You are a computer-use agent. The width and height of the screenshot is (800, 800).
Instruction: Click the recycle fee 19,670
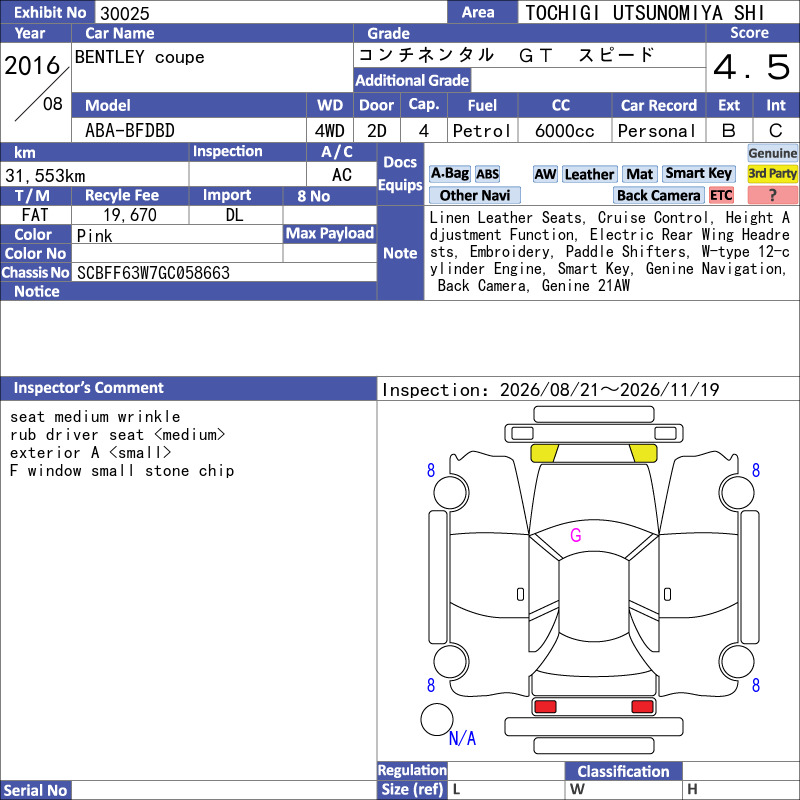pos(130,215)
